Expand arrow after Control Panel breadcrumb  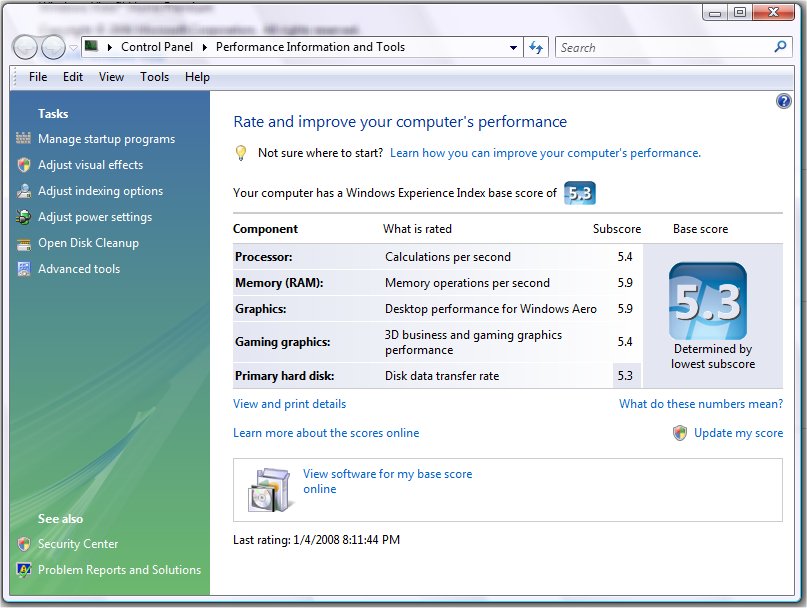pyautogui.click(x=205, y=47)
